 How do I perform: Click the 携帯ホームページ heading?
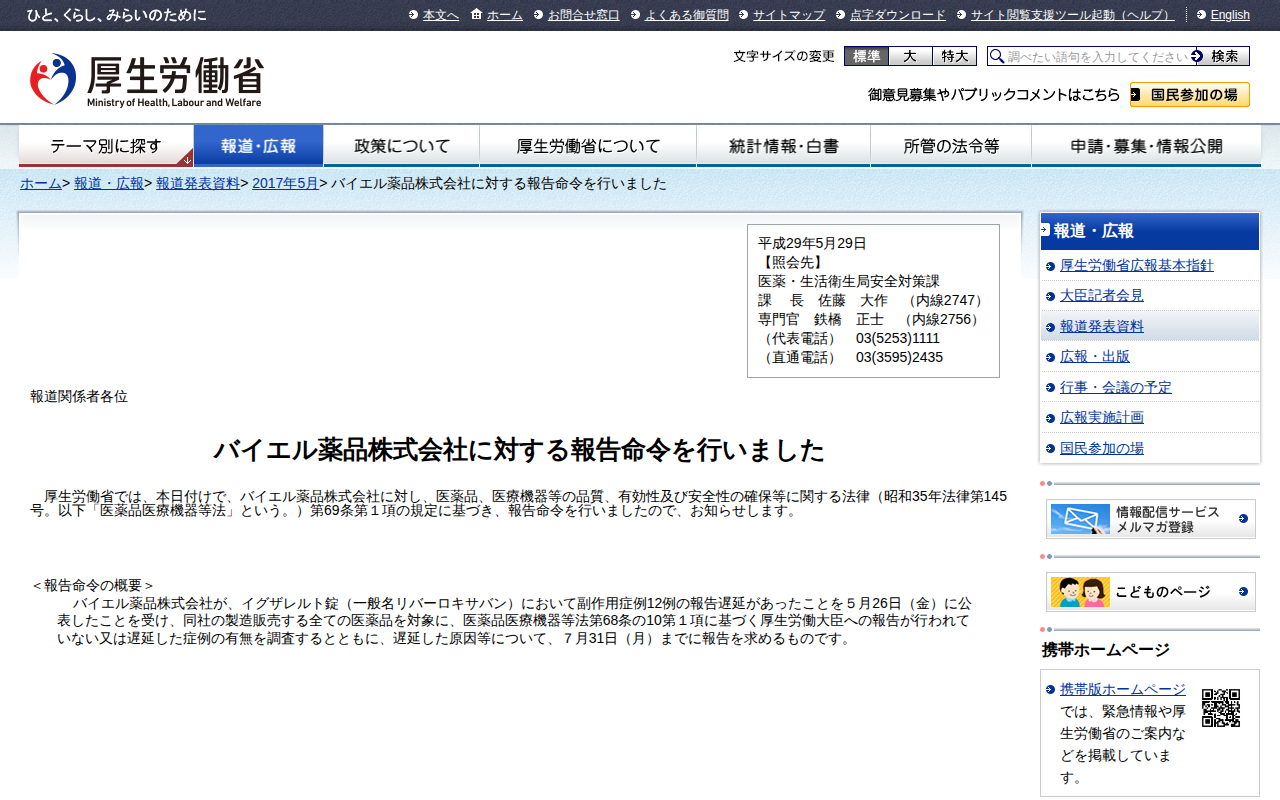(1106, 650)
